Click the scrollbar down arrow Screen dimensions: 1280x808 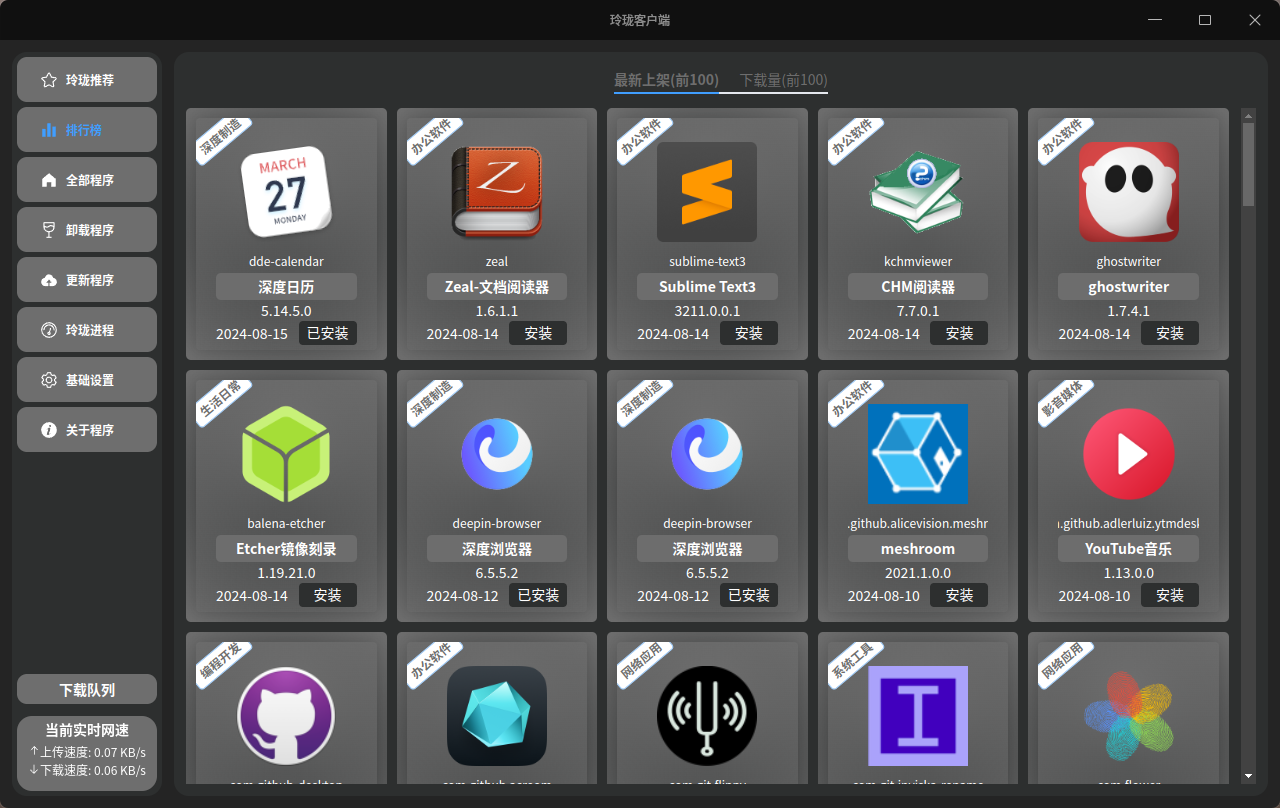click(1248, 775)
